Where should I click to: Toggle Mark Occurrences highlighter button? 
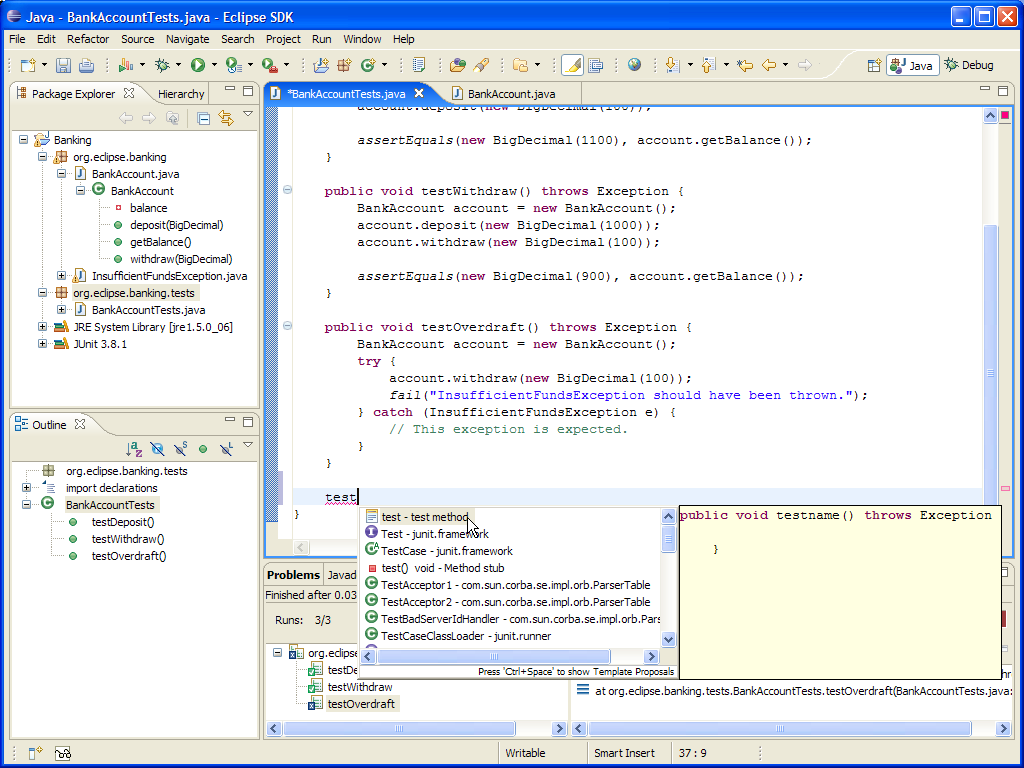coord(572,65)
